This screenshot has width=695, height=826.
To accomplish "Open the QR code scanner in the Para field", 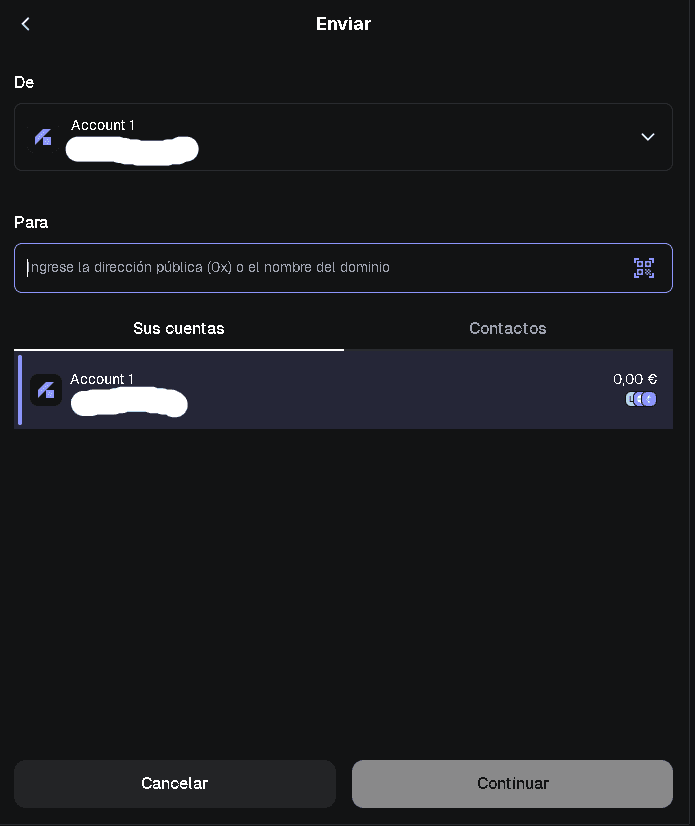I will 644,267.
